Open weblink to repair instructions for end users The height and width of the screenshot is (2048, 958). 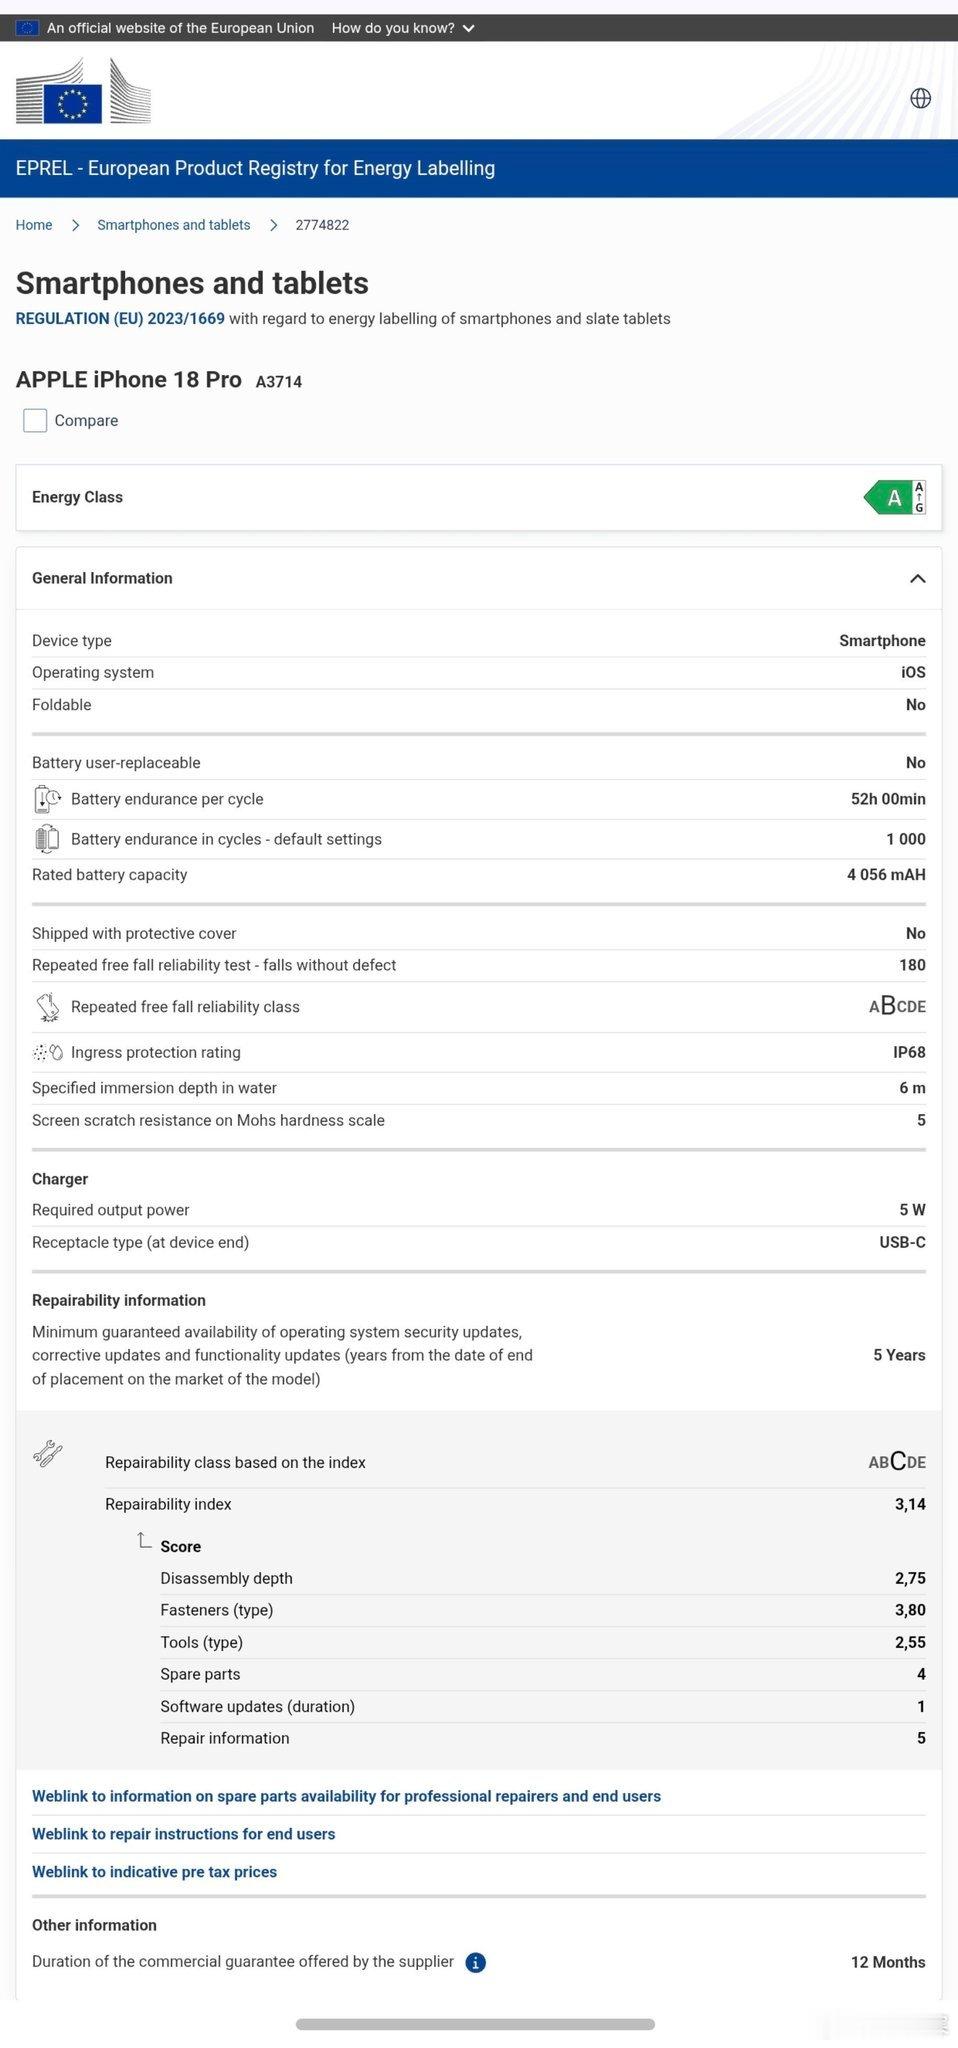(x=183, y=1834)
